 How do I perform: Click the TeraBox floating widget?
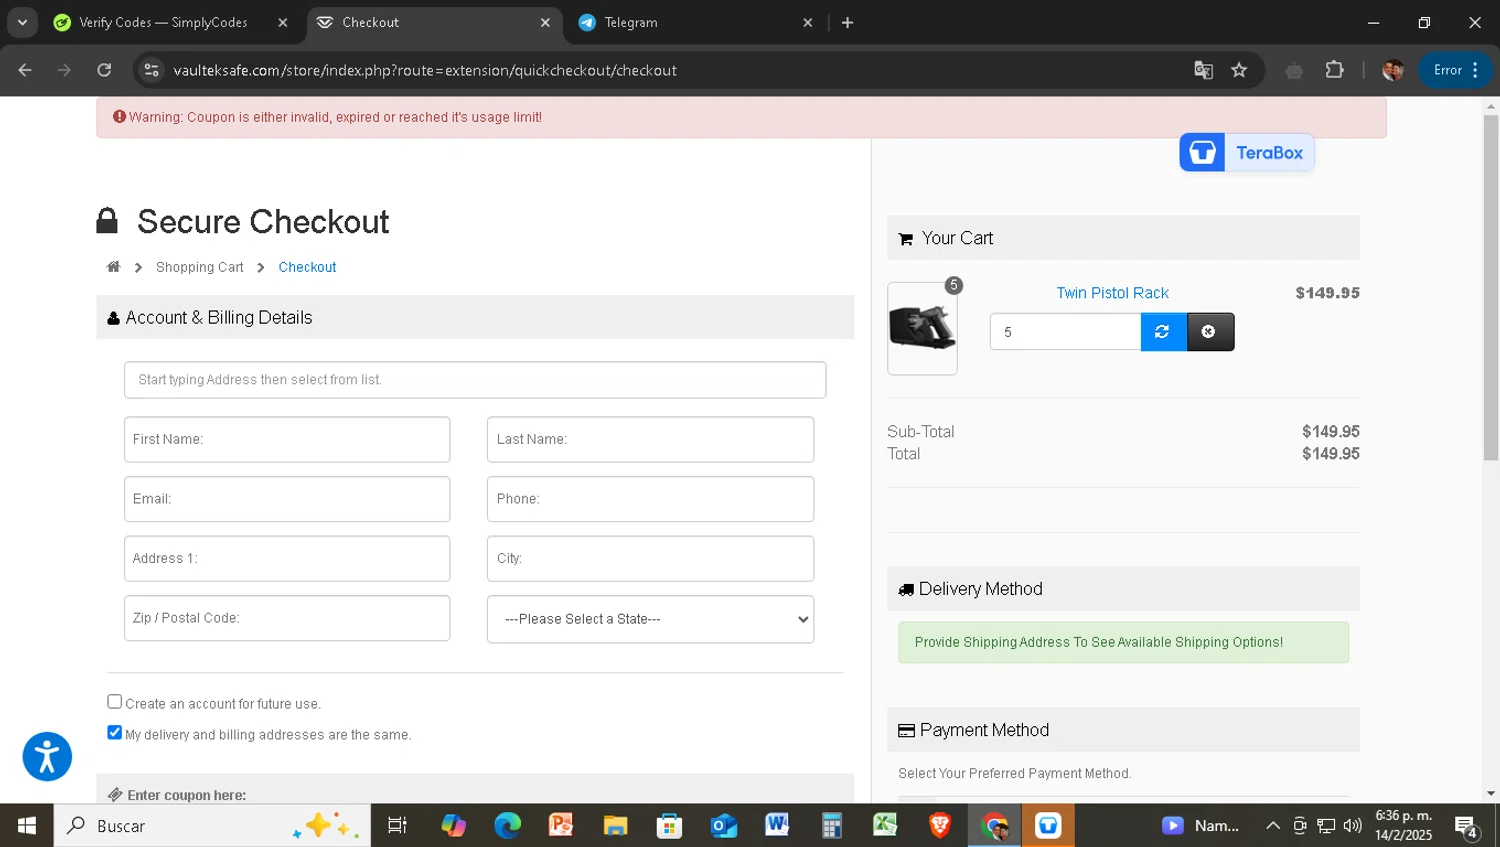1247,152
